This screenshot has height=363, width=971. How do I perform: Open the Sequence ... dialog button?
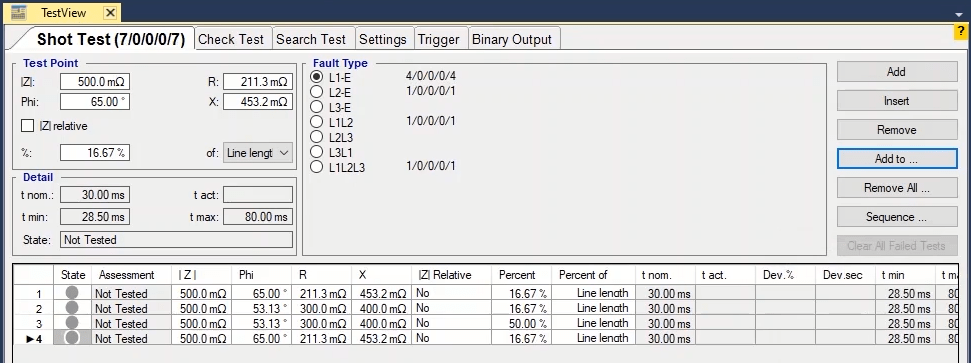897,217
